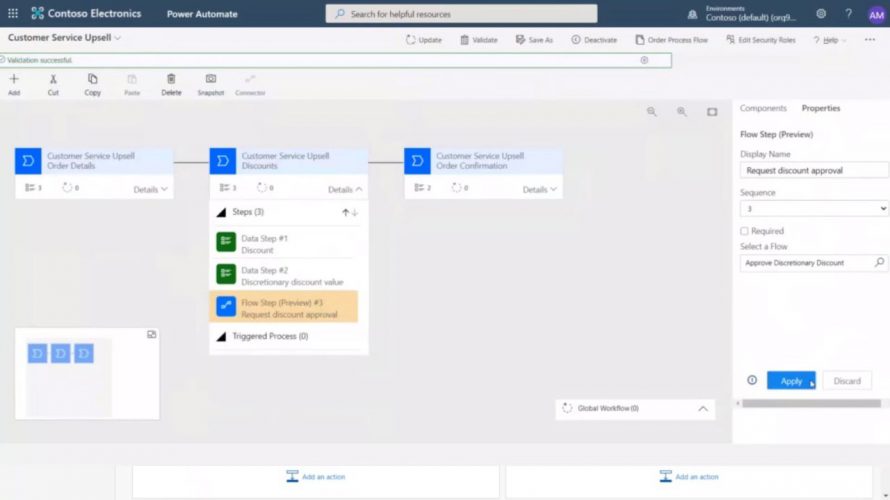Click the Copy tool
The height and width of the screenshot is (500, 890).
point(93,85)
